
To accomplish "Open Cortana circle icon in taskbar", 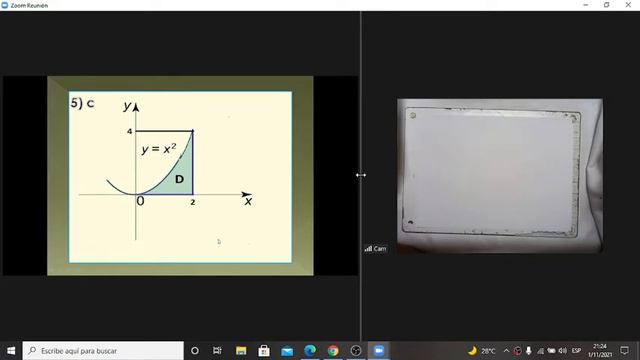I will click(195, 351).
